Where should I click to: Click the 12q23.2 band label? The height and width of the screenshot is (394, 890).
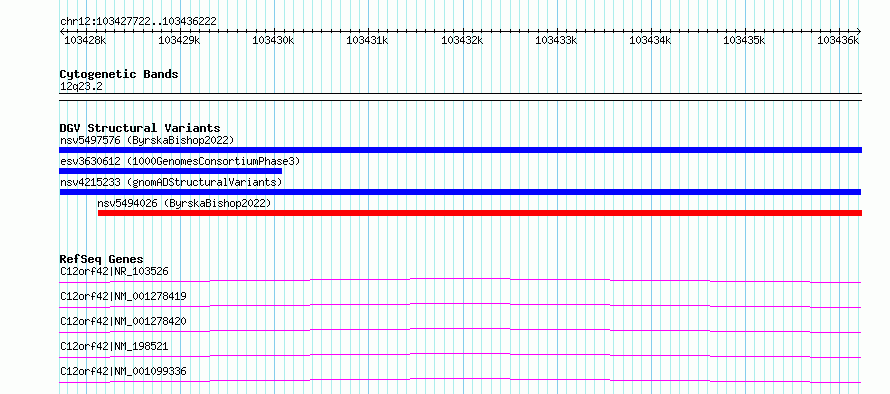click(x=82, y=87)
